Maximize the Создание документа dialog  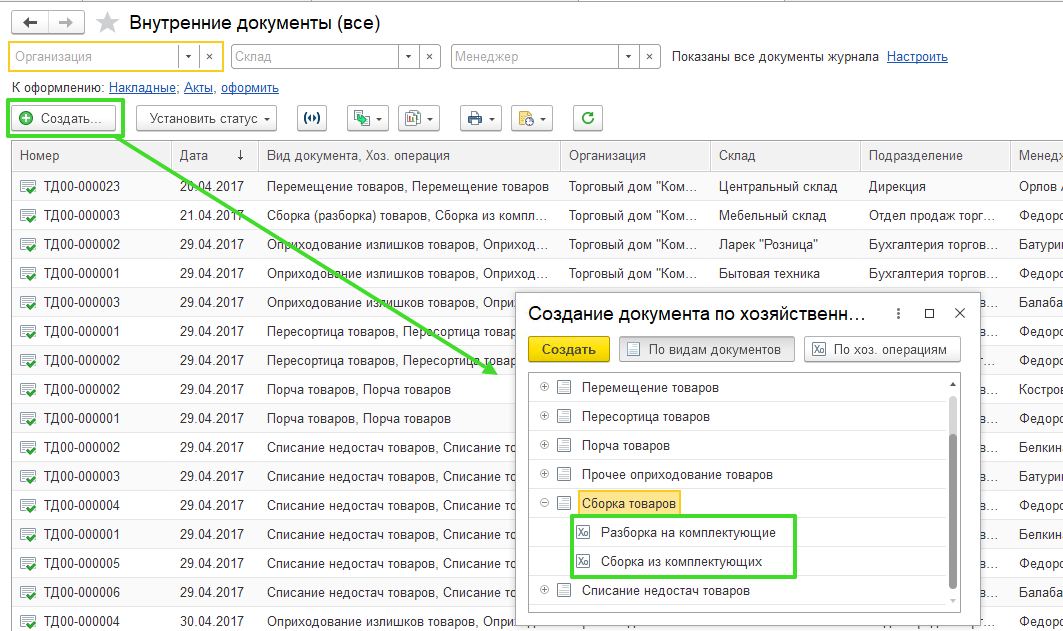point(929,313)
